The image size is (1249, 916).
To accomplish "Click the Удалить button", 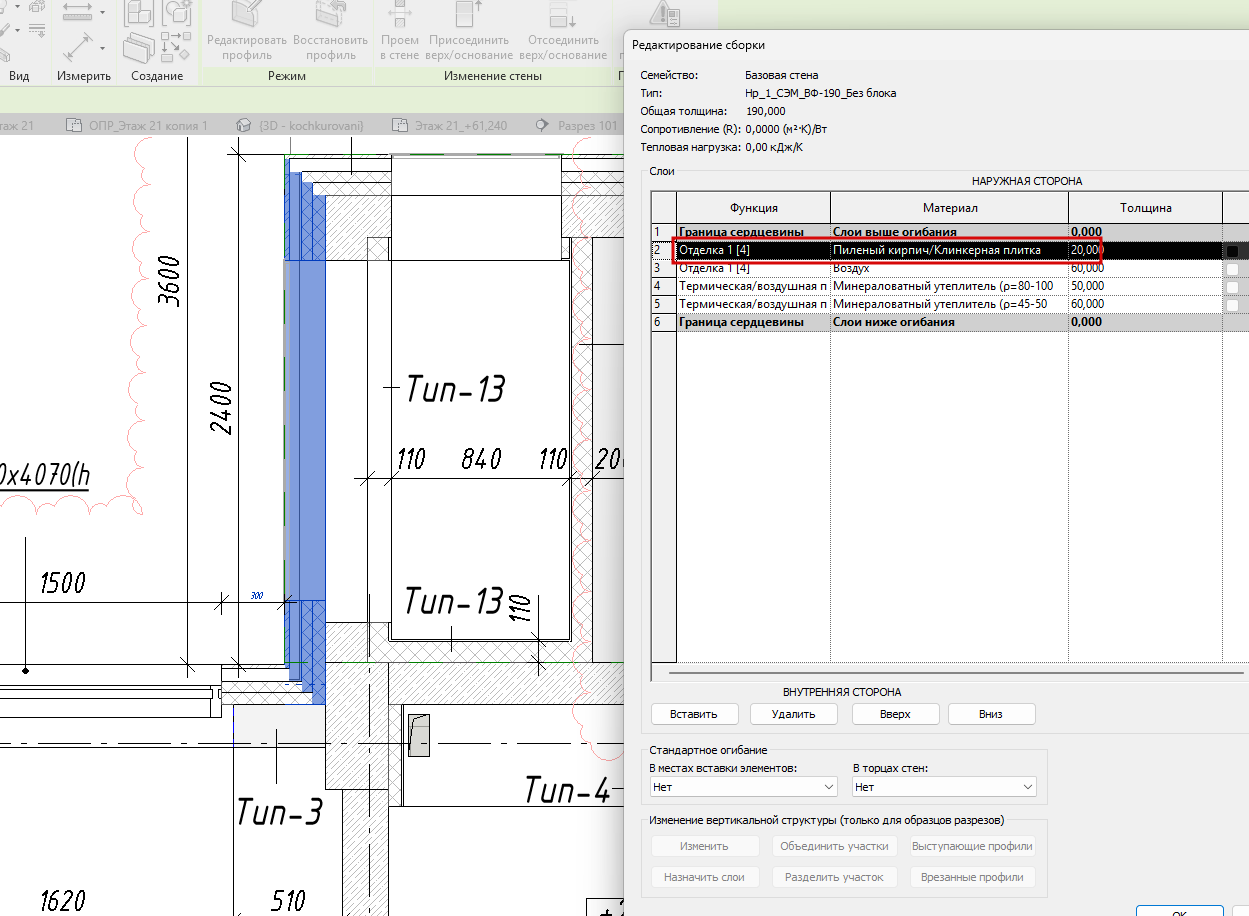I will (794, 714).
